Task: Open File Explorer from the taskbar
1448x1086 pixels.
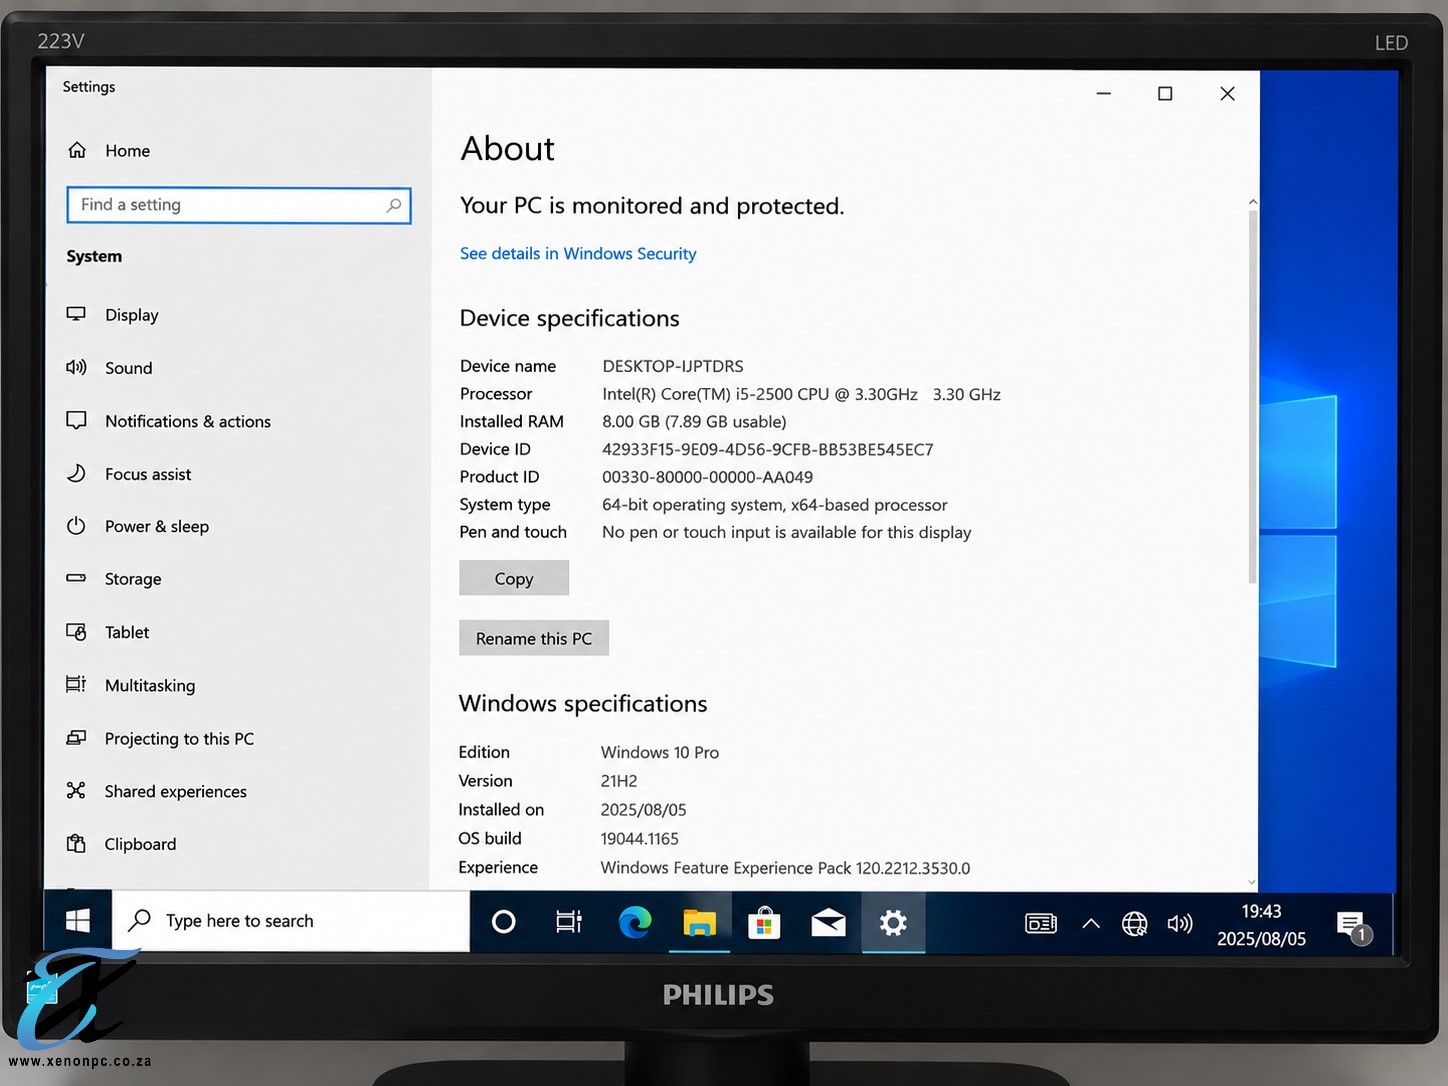Action: point(699,922)
